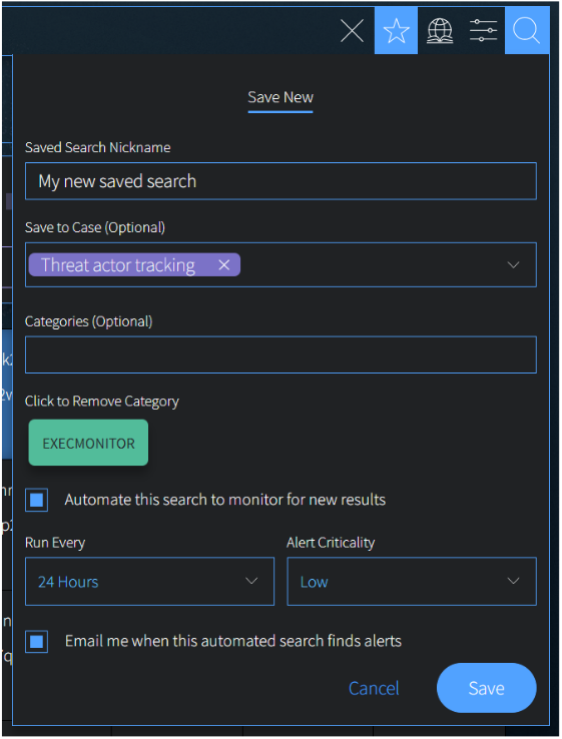Viewport: 562px width, 739px height.
Task: Open the Alert Criticality dropdown
Action: coord(412,582)
